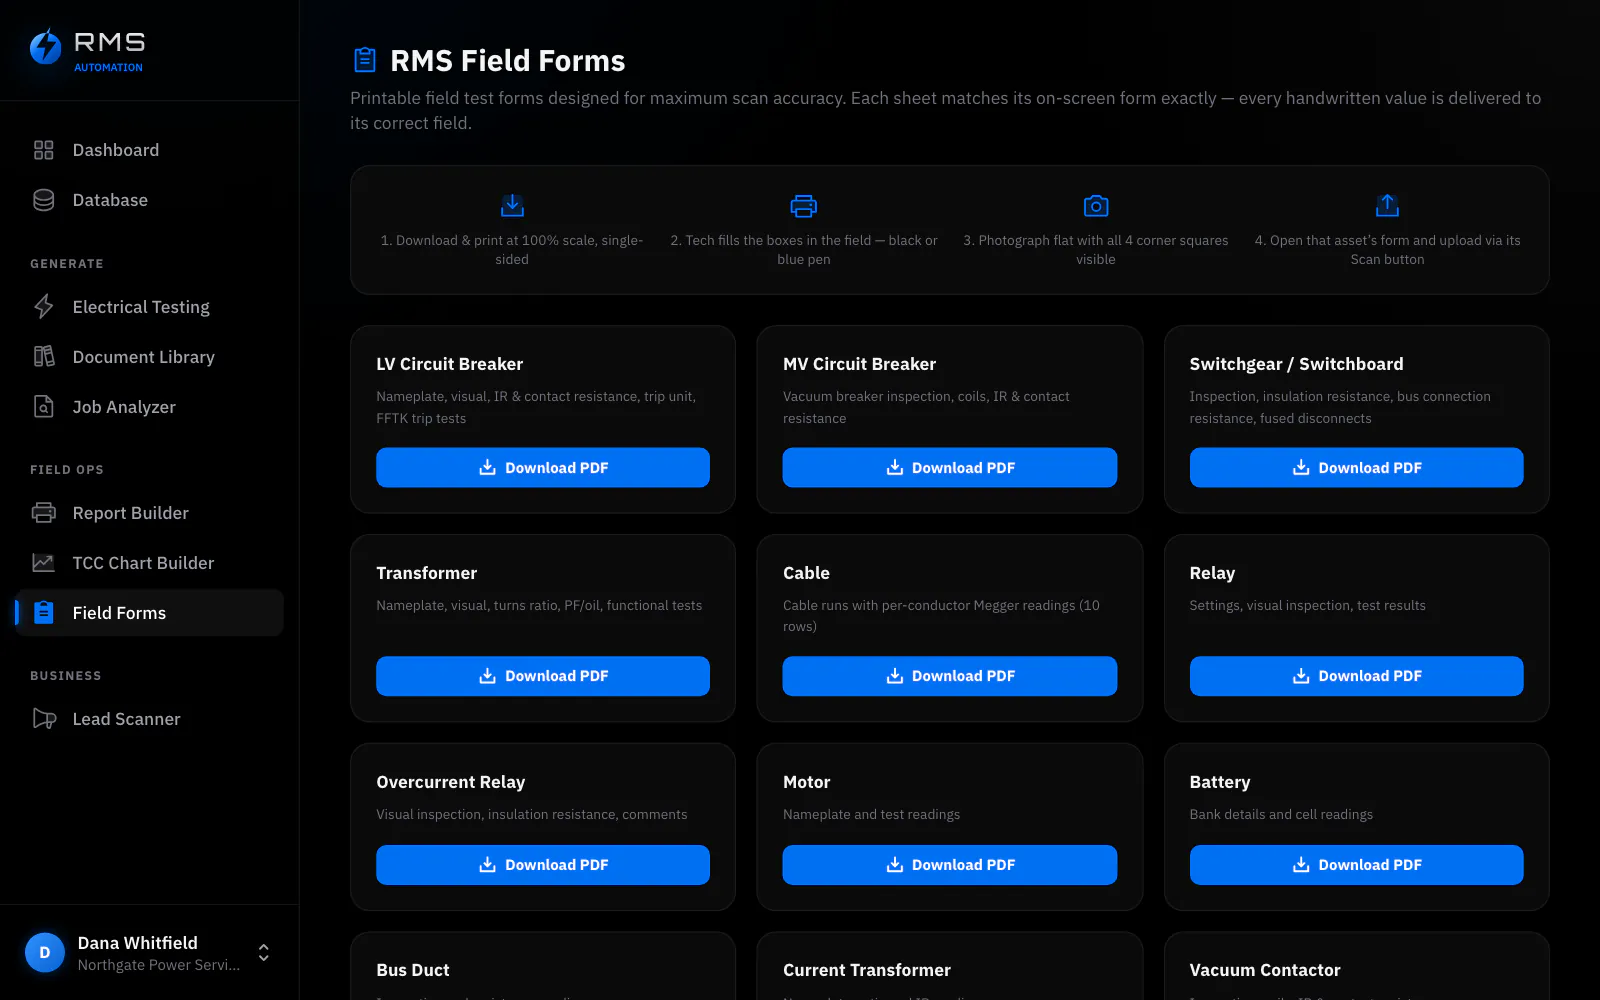This screenshot has width=1600, height=1000.
Task: Download the Transformer form PDF
Action: coord(543,676)
